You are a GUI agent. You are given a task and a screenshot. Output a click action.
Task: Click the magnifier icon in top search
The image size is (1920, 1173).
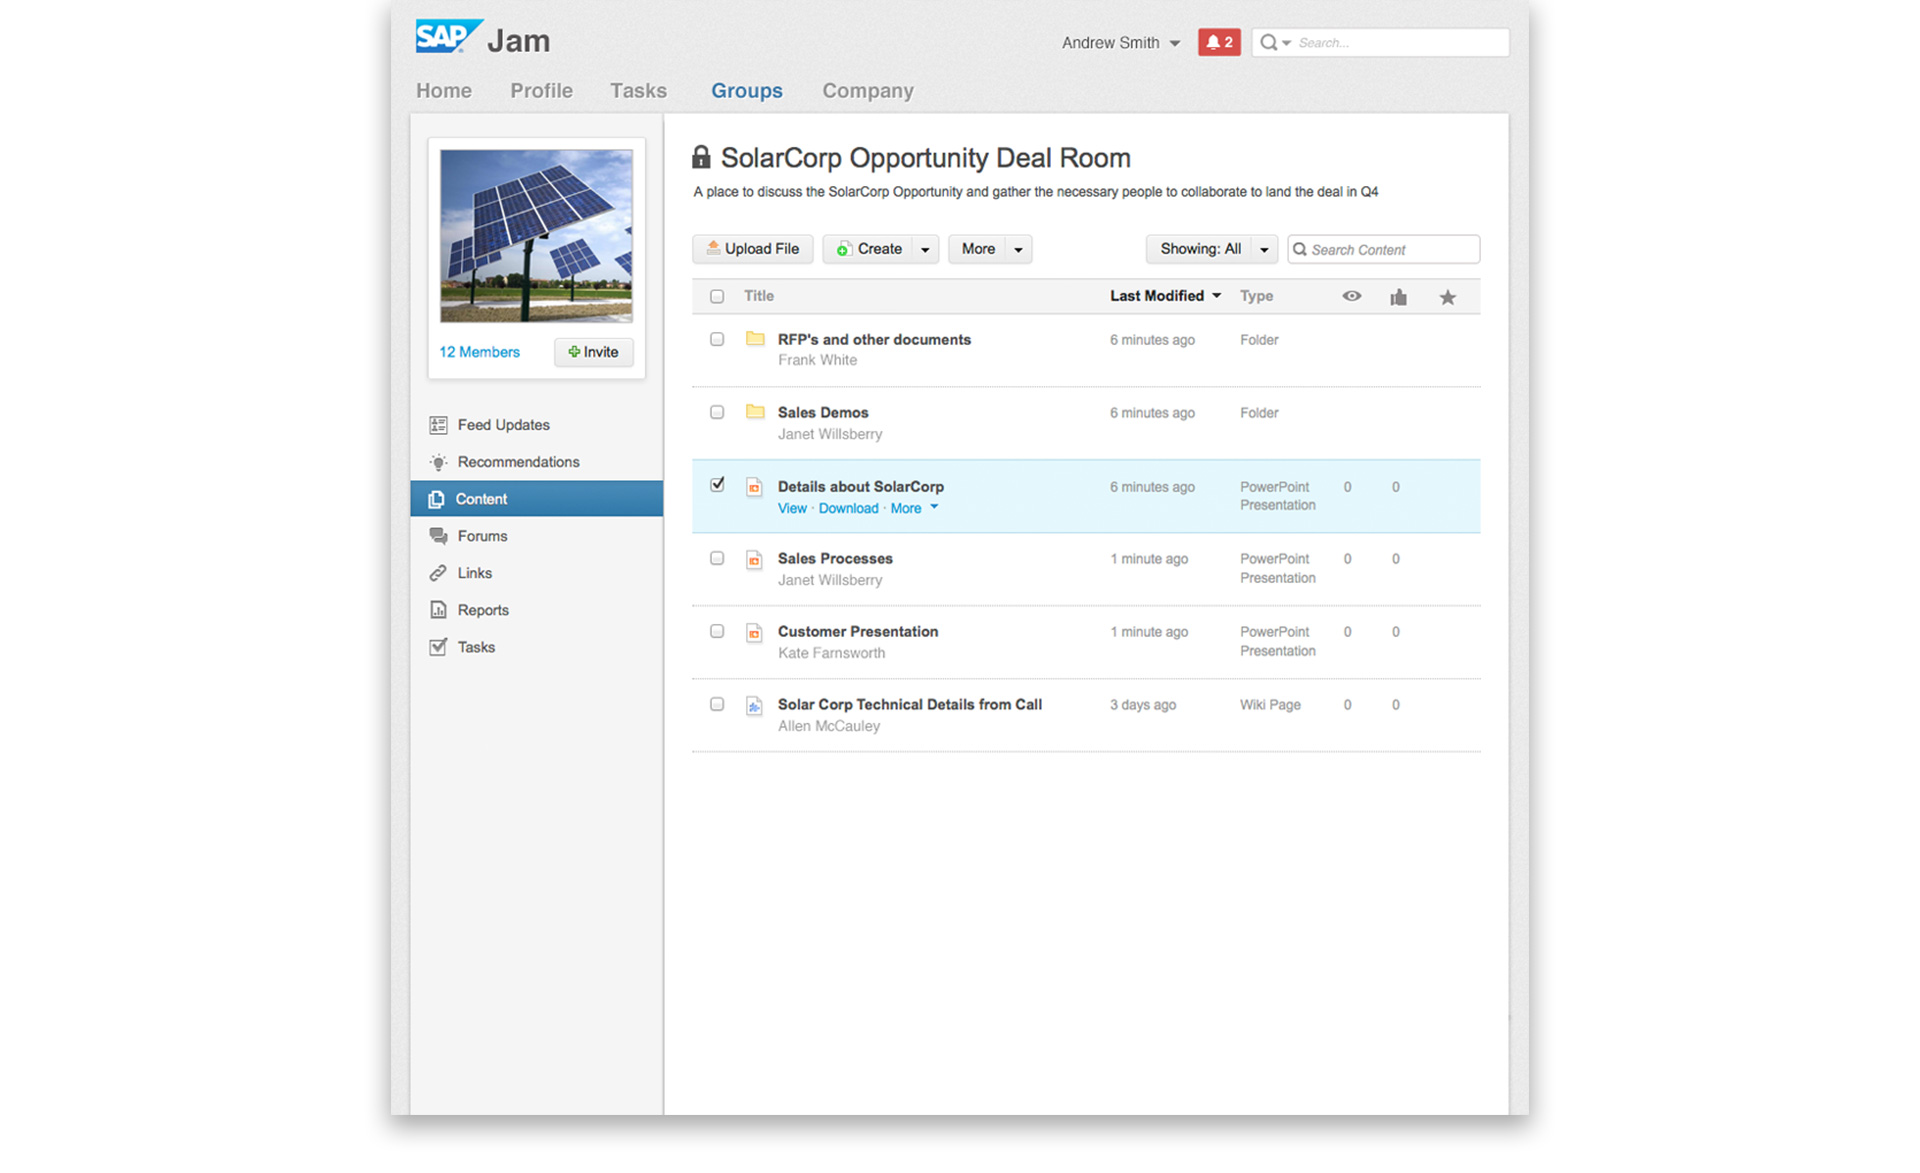tap(1268, 42)
